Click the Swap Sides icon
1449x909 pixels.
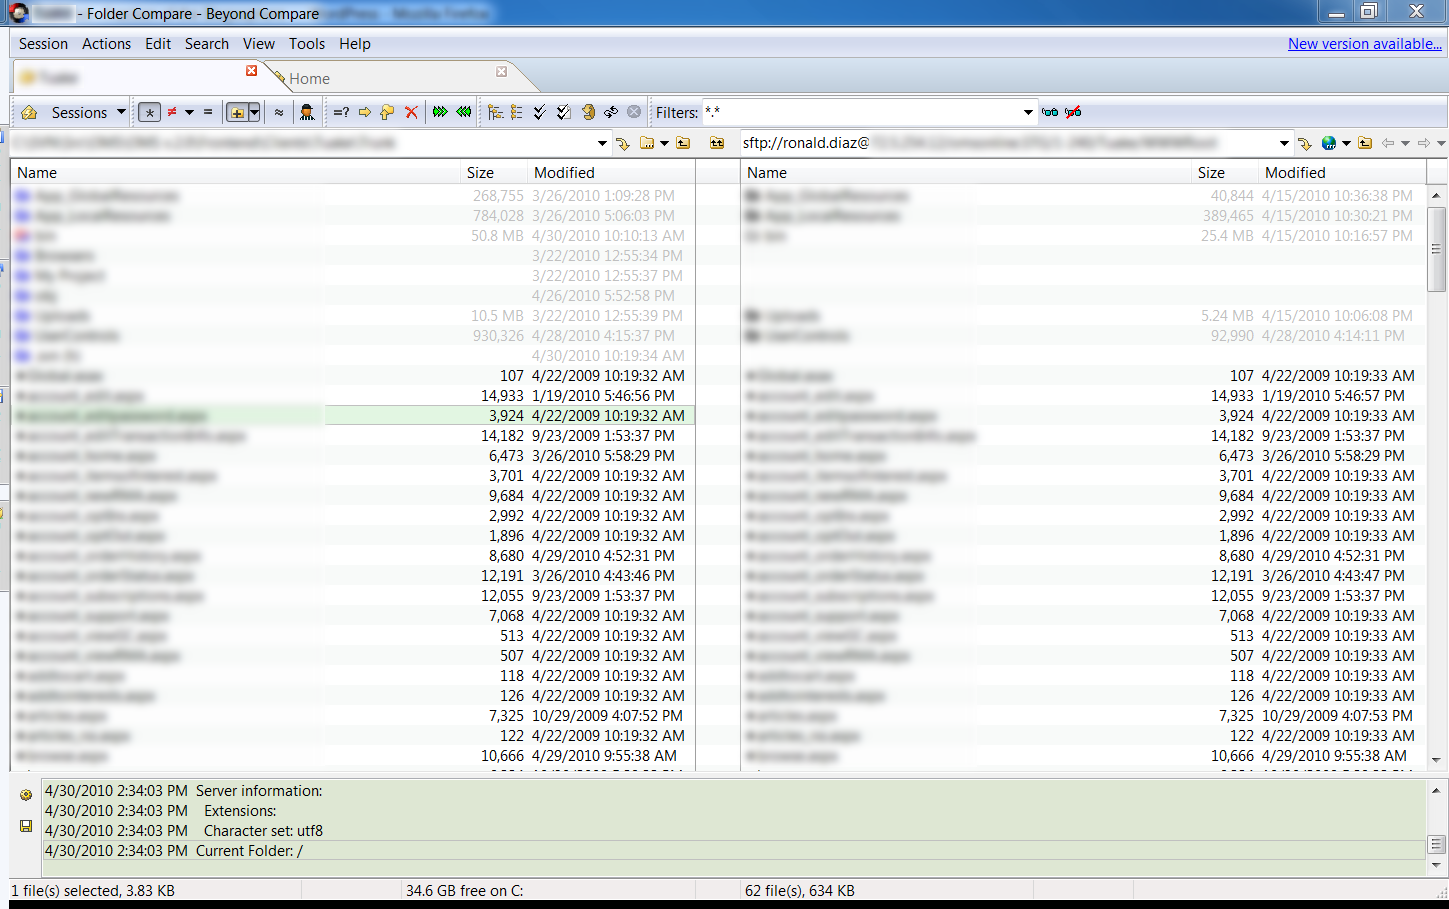611,112
